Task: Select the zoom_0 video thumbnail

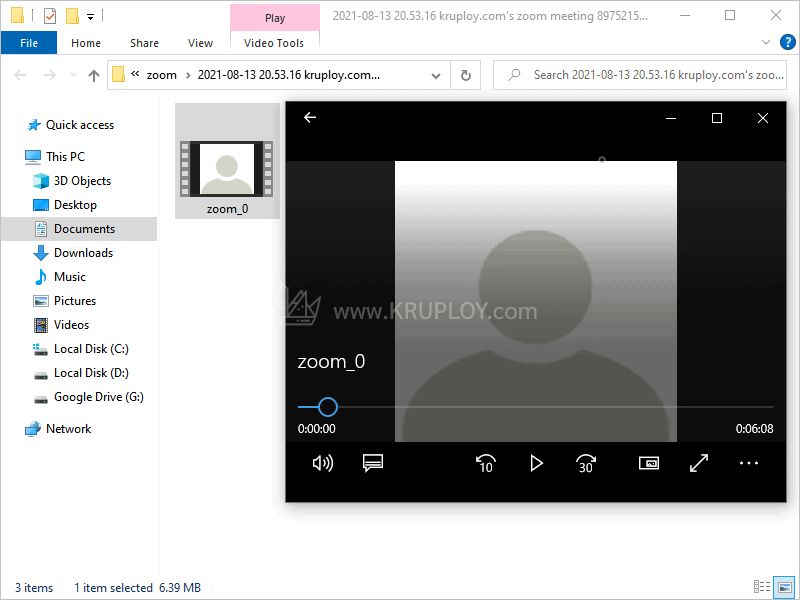Action: 227,170
